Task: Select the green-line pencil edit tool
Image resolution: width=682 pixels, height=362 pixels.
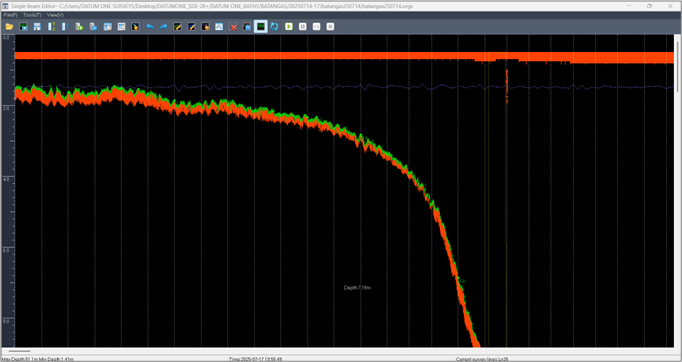Action: tap(177, 27)
